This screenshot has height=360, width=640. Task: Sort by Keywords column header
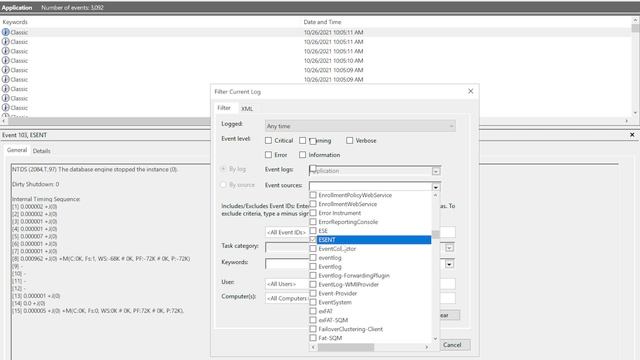[x=15, y=22]
